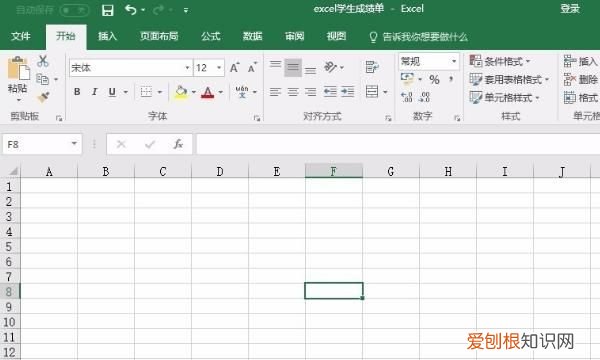This screenshot has height=360, width=600.
Task: Open the alignment group dialog launcher
Action: [388, 119]
